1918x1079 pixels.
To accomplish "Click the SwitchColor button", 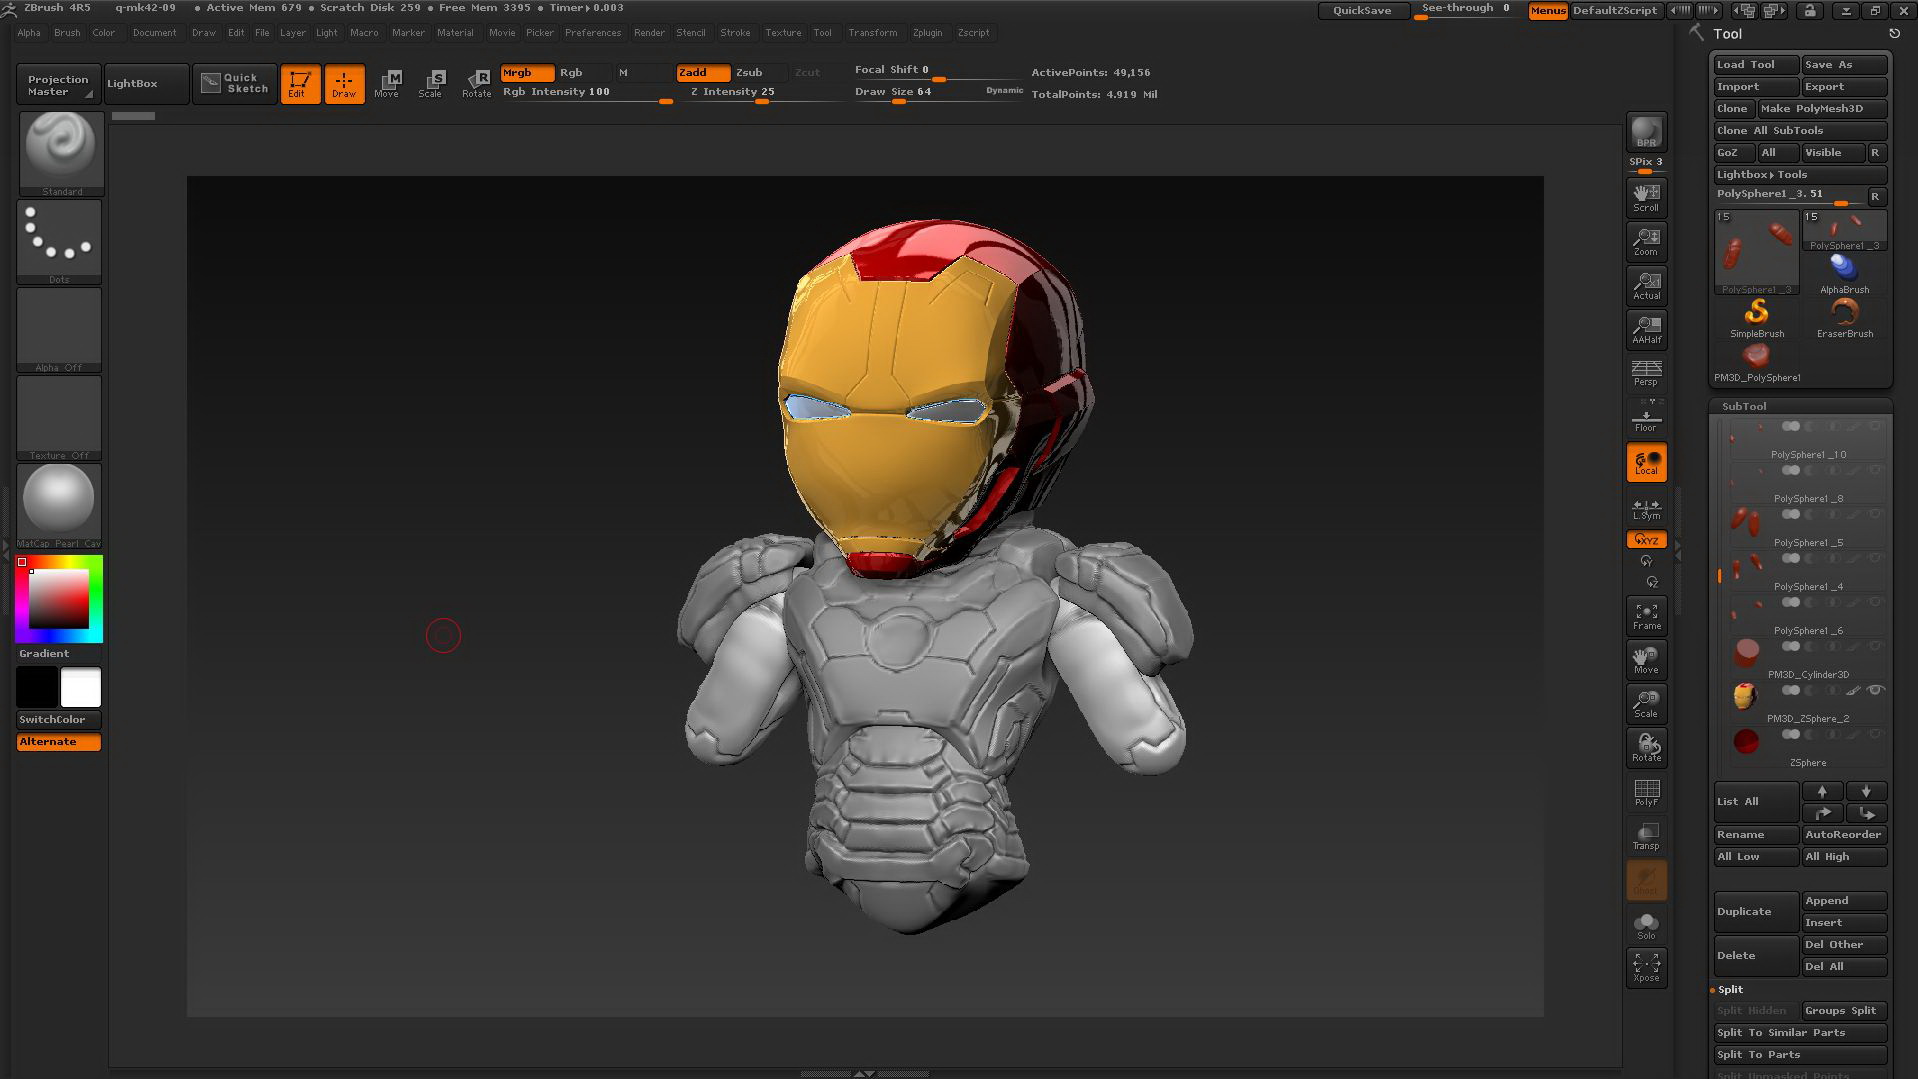I will 59,719.
